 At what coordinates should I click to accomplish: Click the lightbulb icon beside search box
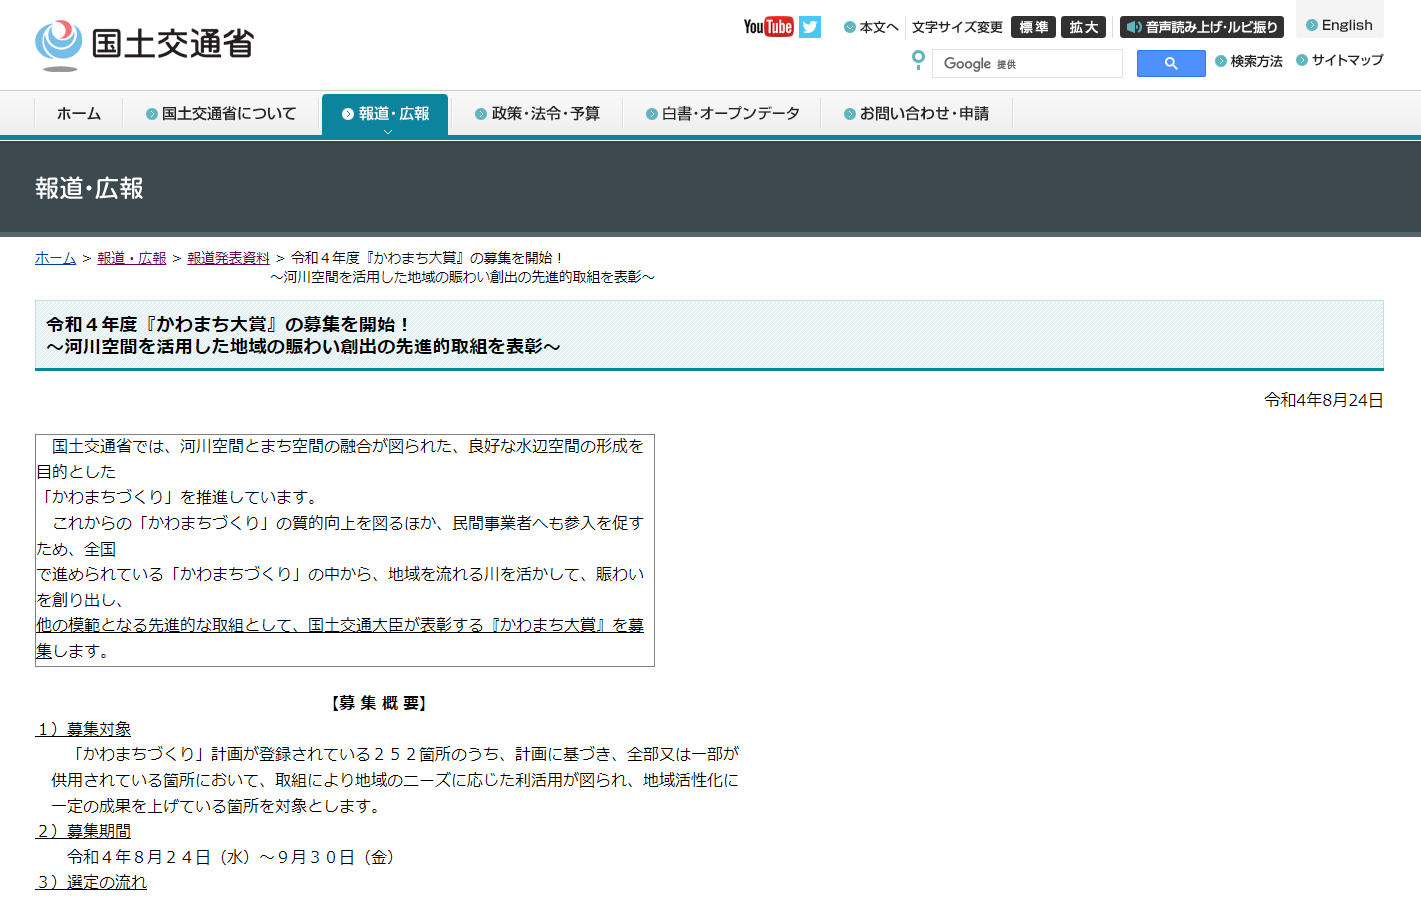918,60
